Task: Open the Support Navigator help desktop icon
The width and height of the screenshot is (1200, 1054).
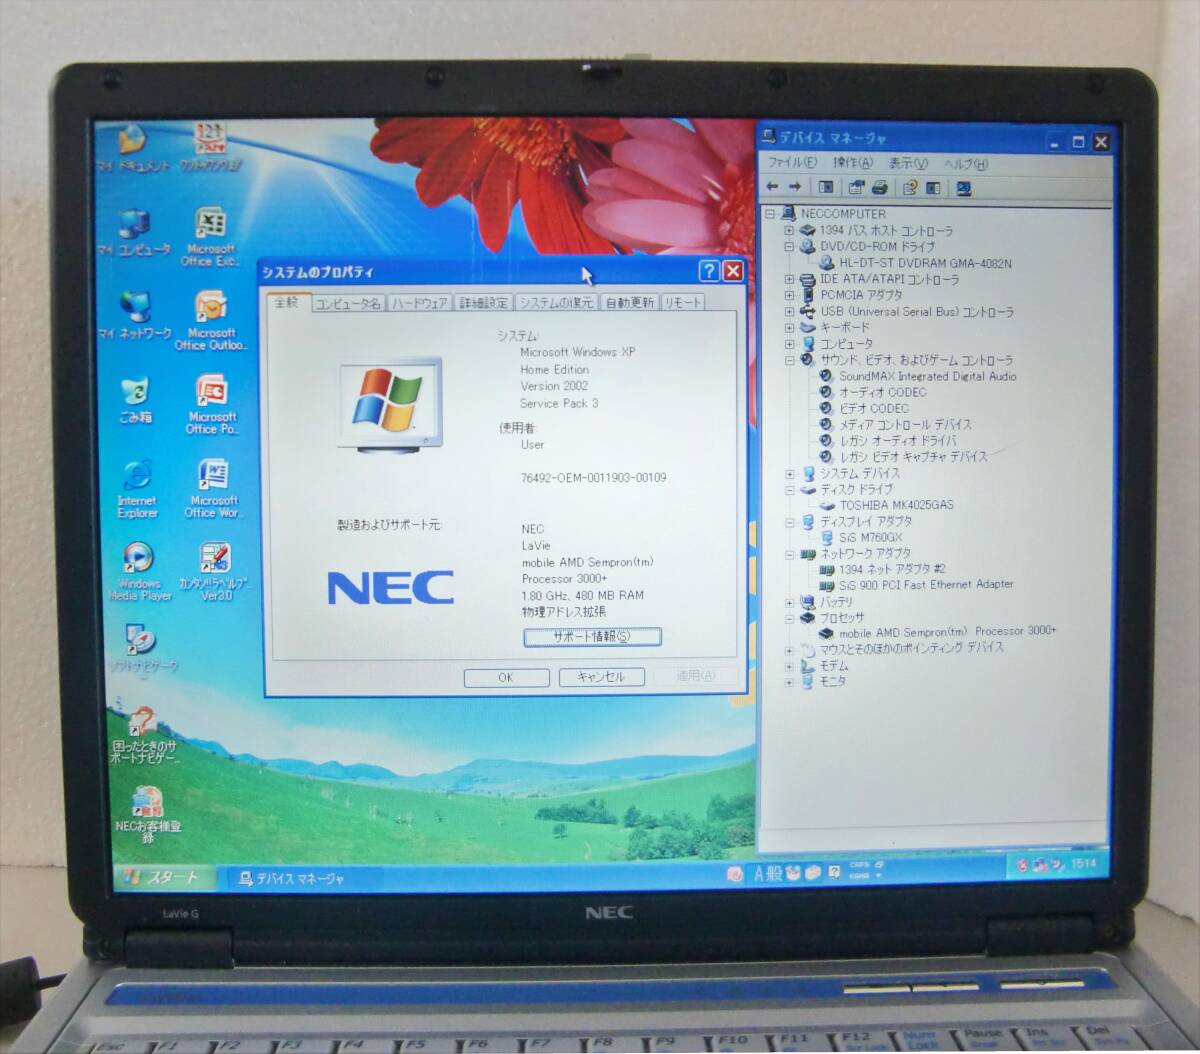Action: tap(145, 736)
